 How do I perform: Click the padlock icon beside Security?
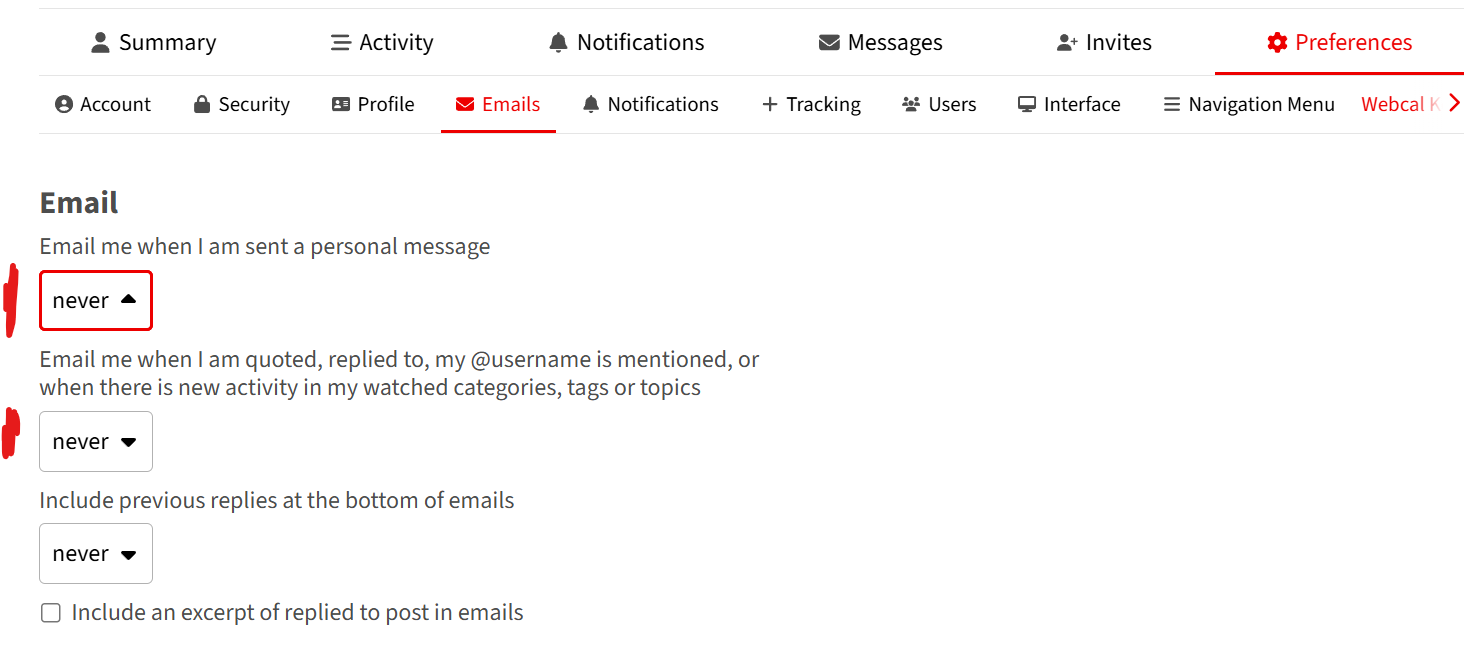click(x=202, y=105)
